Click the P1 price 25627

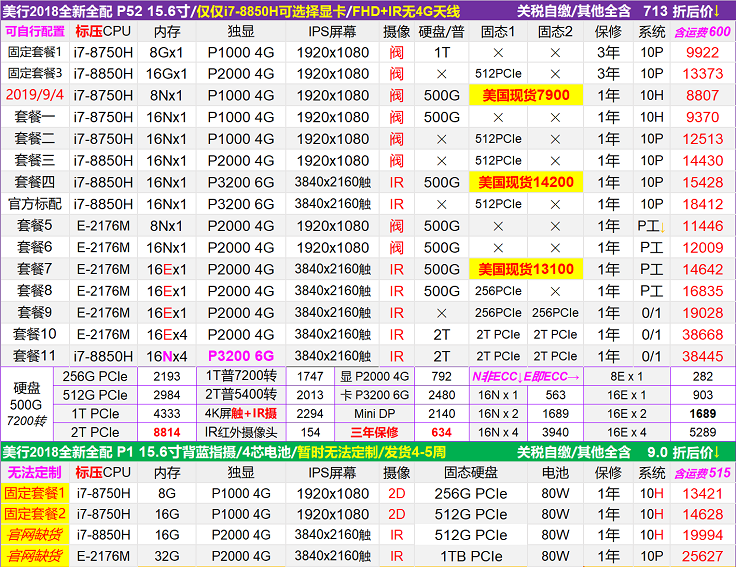(x=702, y=556)
